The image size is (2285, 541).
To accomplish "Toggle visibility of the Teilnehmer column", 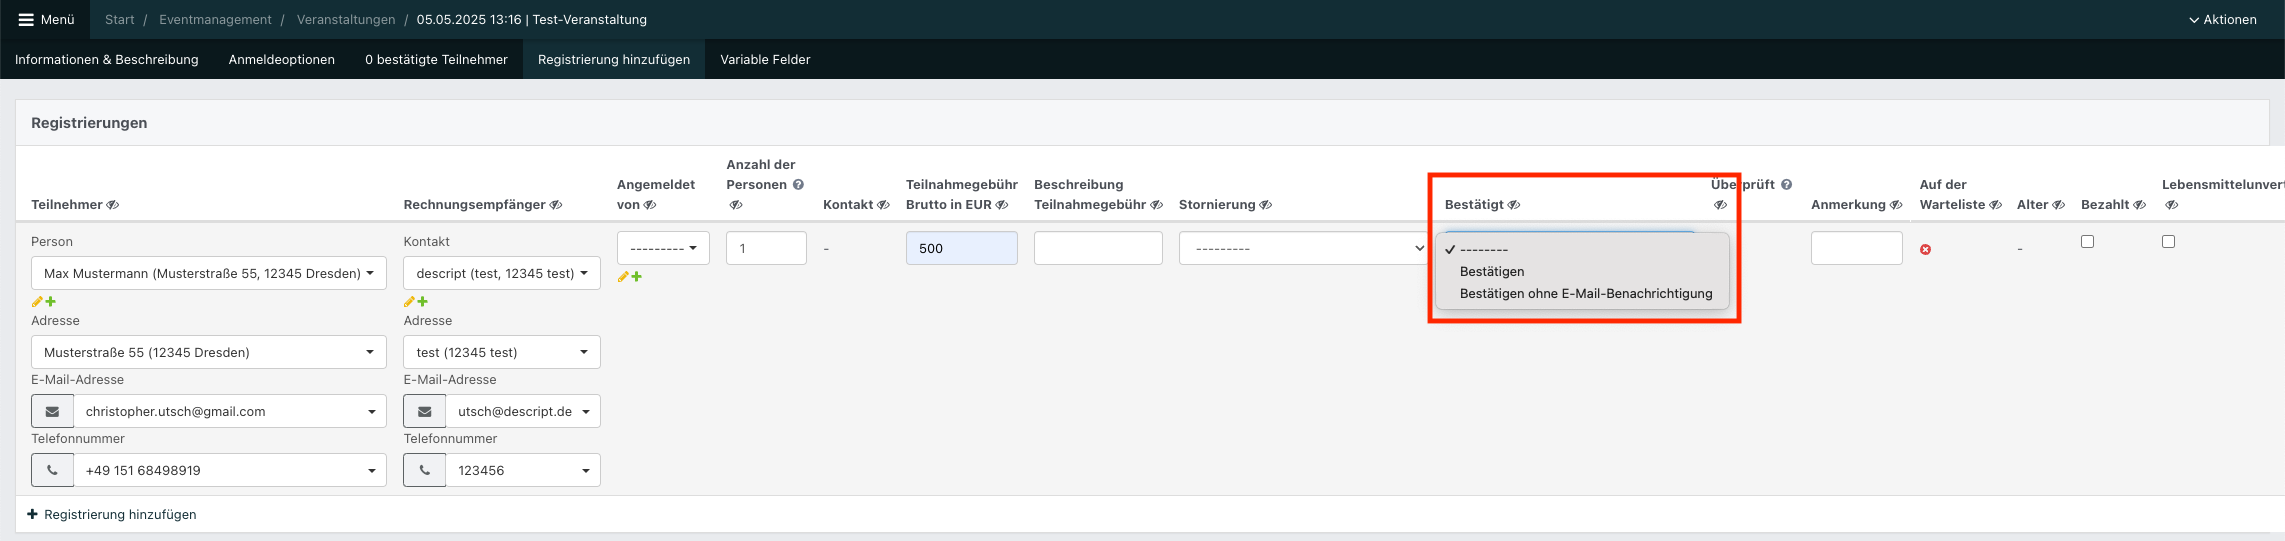I will tap(113, 205).
